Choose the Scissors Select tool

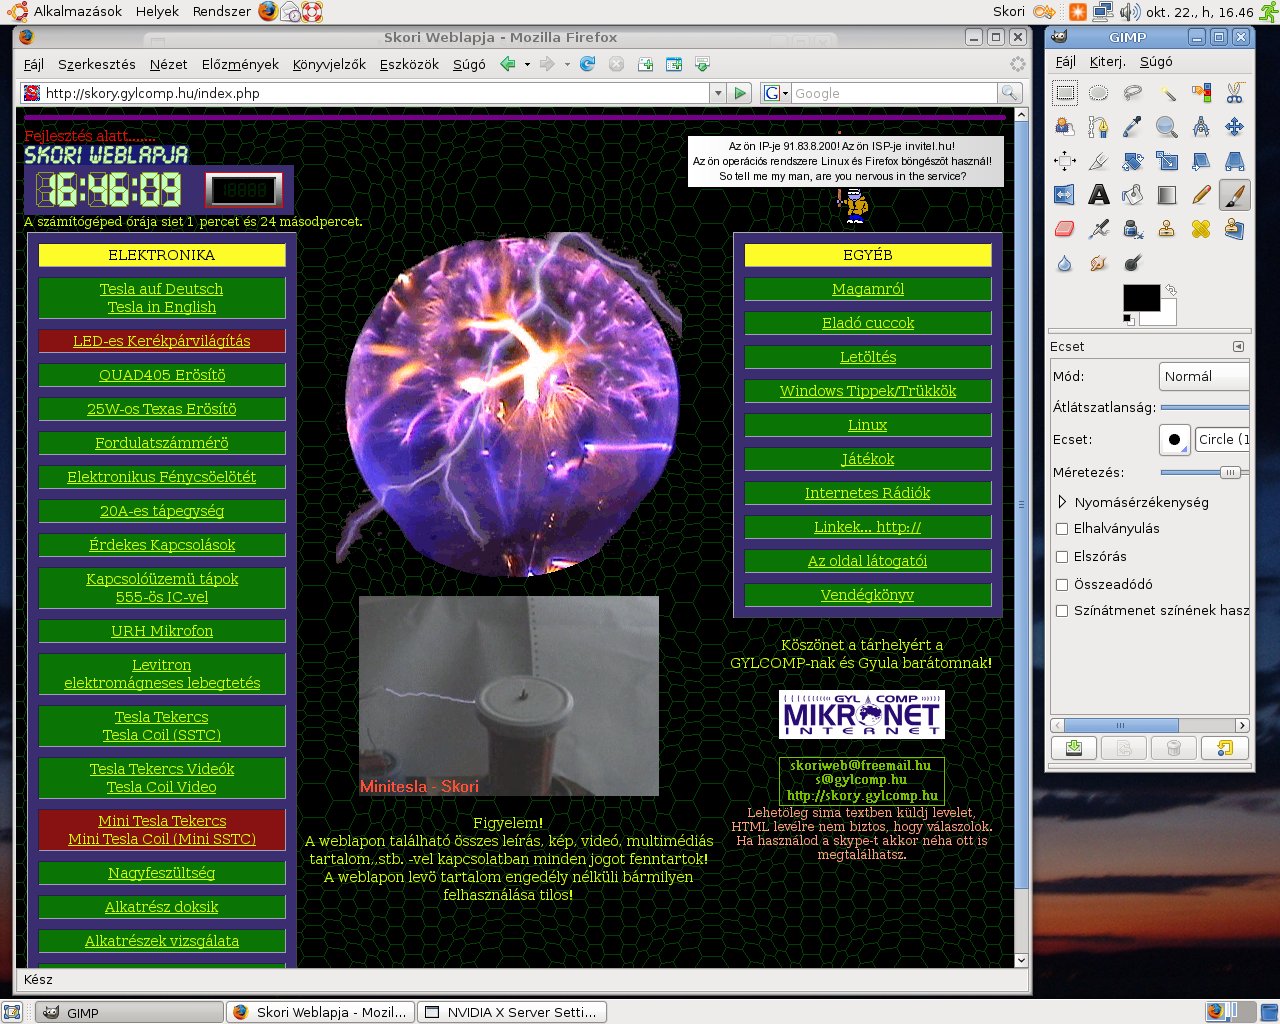click(x=1235, y=93)
